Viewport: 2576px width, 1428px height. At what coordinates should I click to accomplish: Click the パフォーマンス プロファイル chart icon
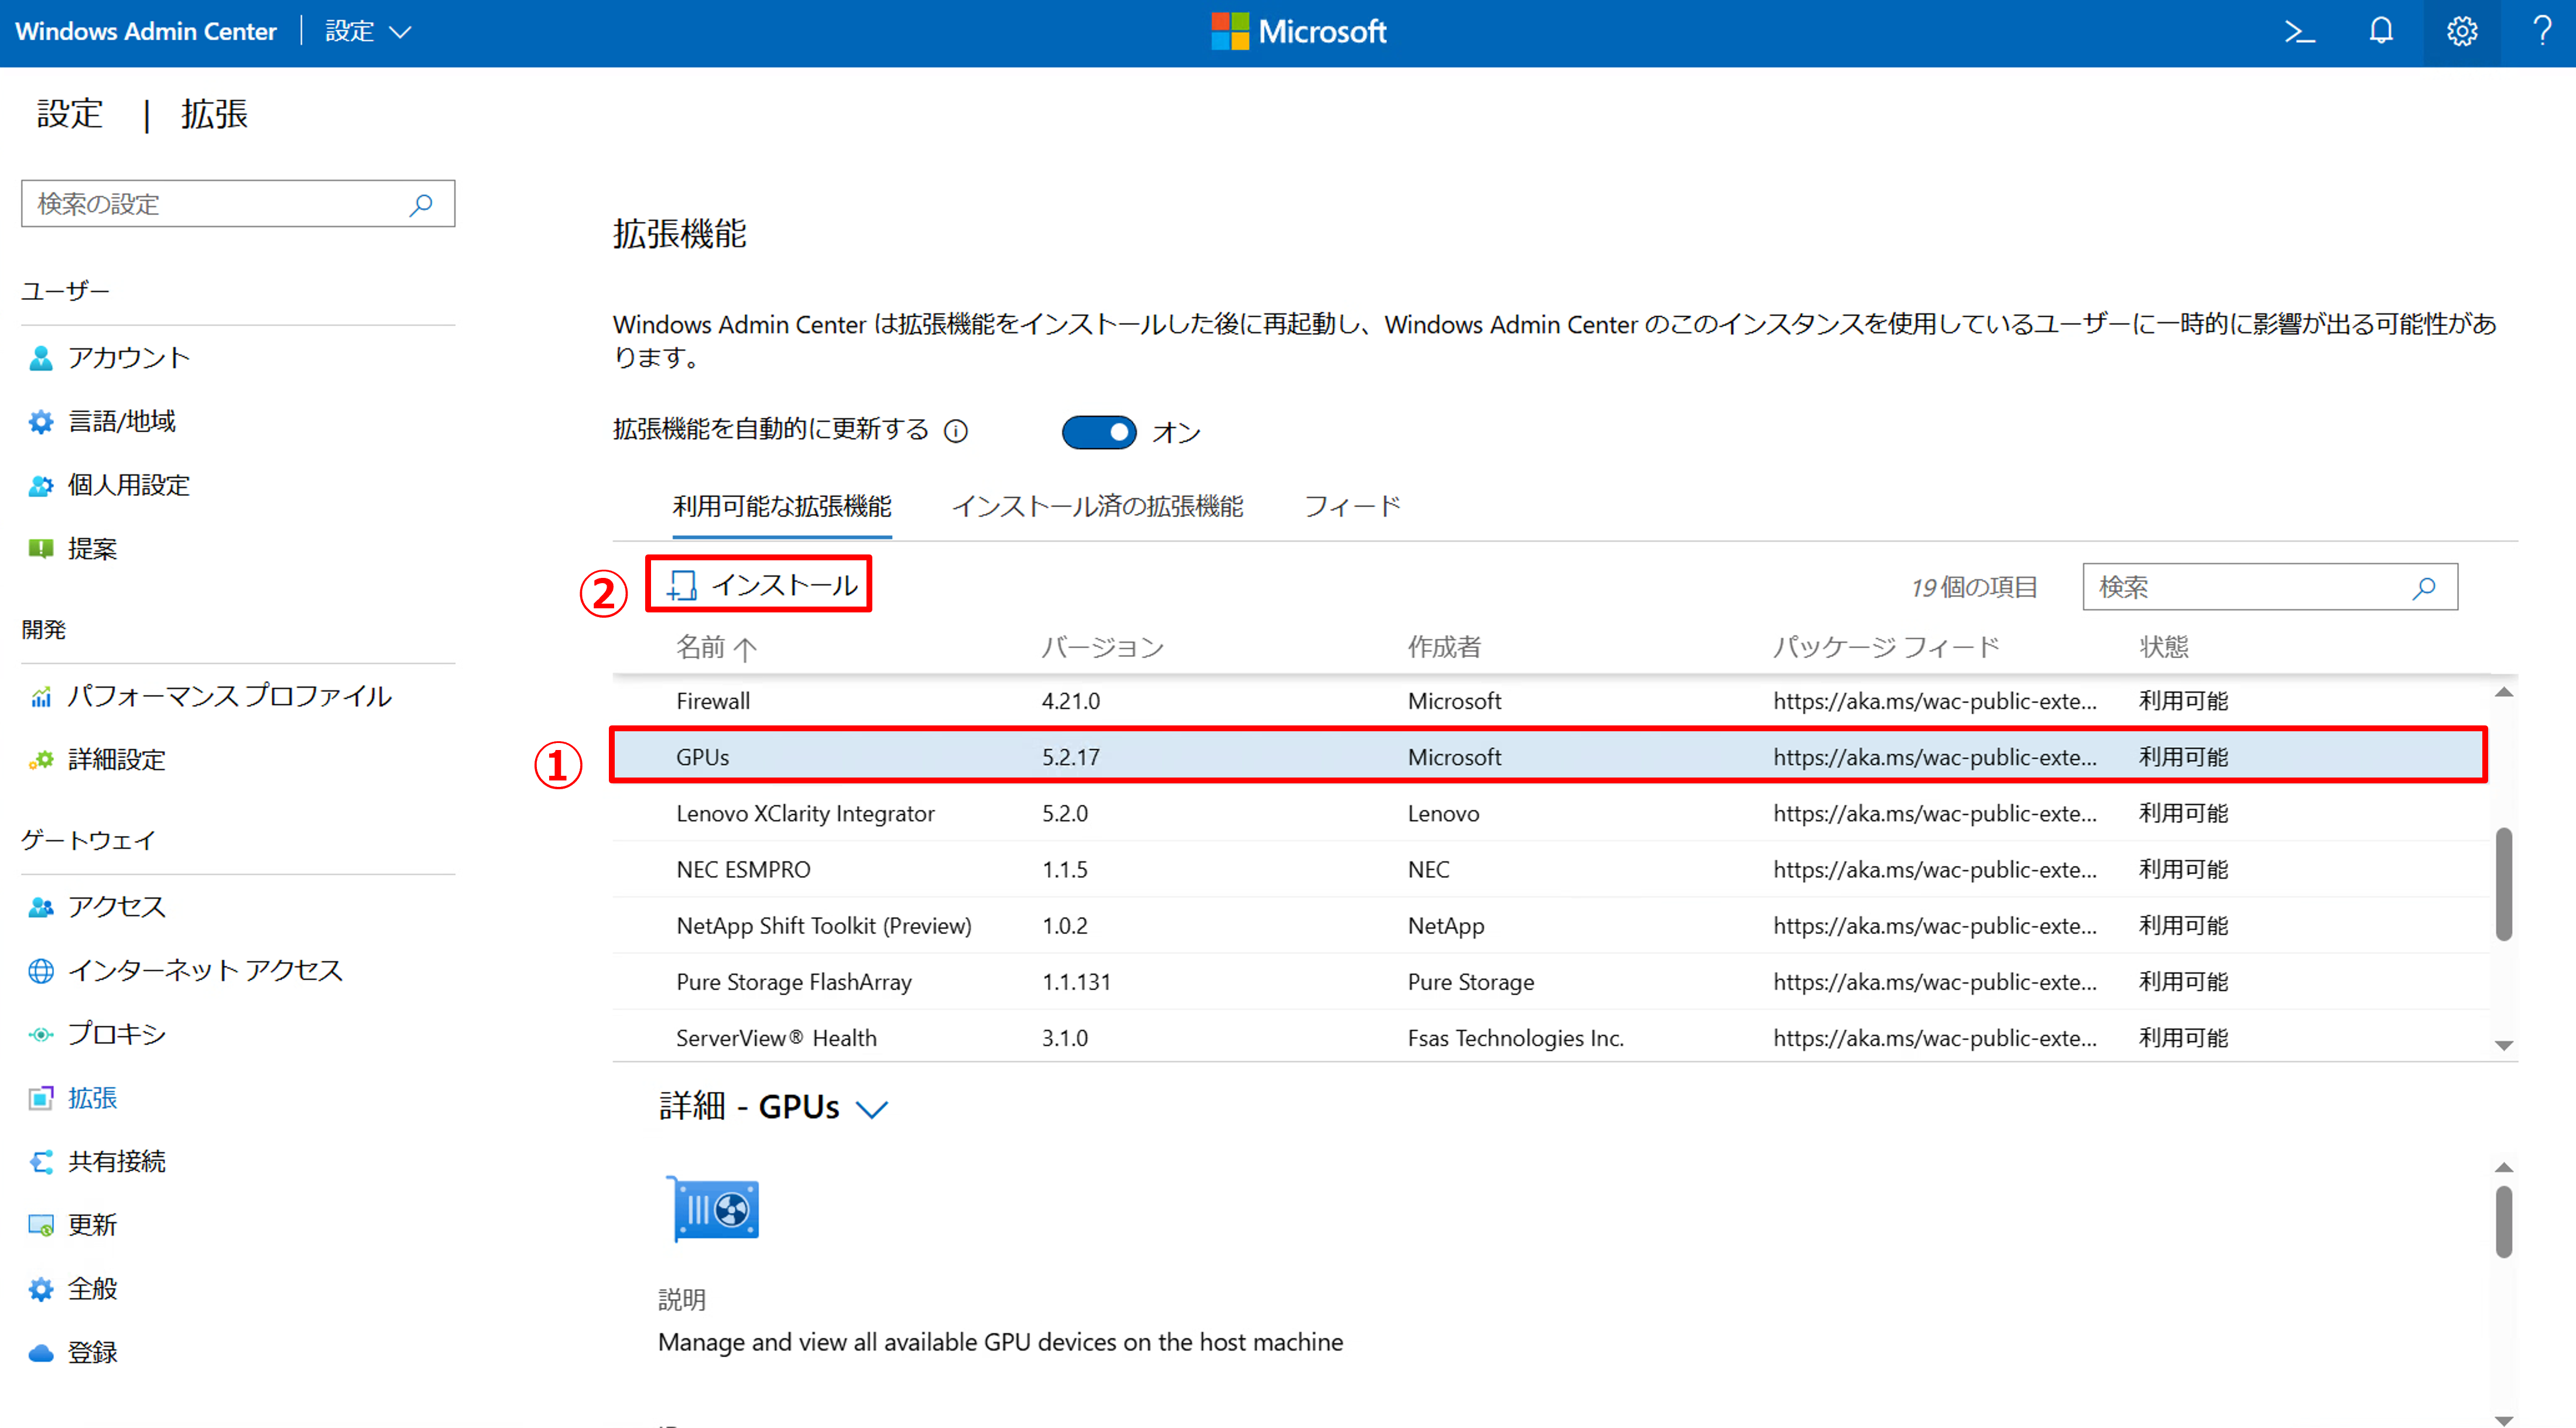pos(41,697)
